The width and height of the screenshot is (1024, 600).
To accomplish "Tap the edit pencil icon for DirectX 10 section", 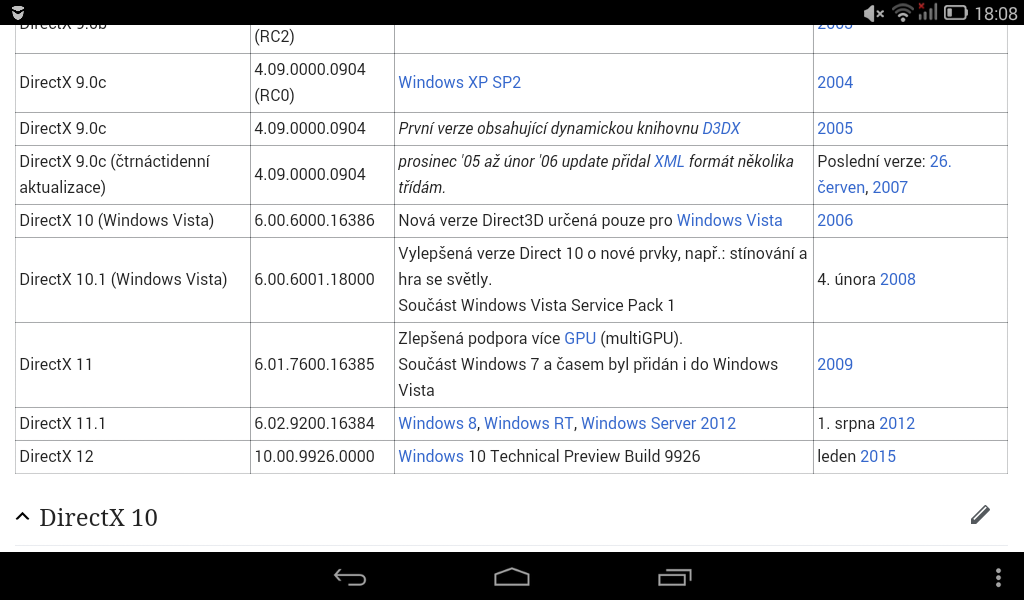I will coord(980,515).
